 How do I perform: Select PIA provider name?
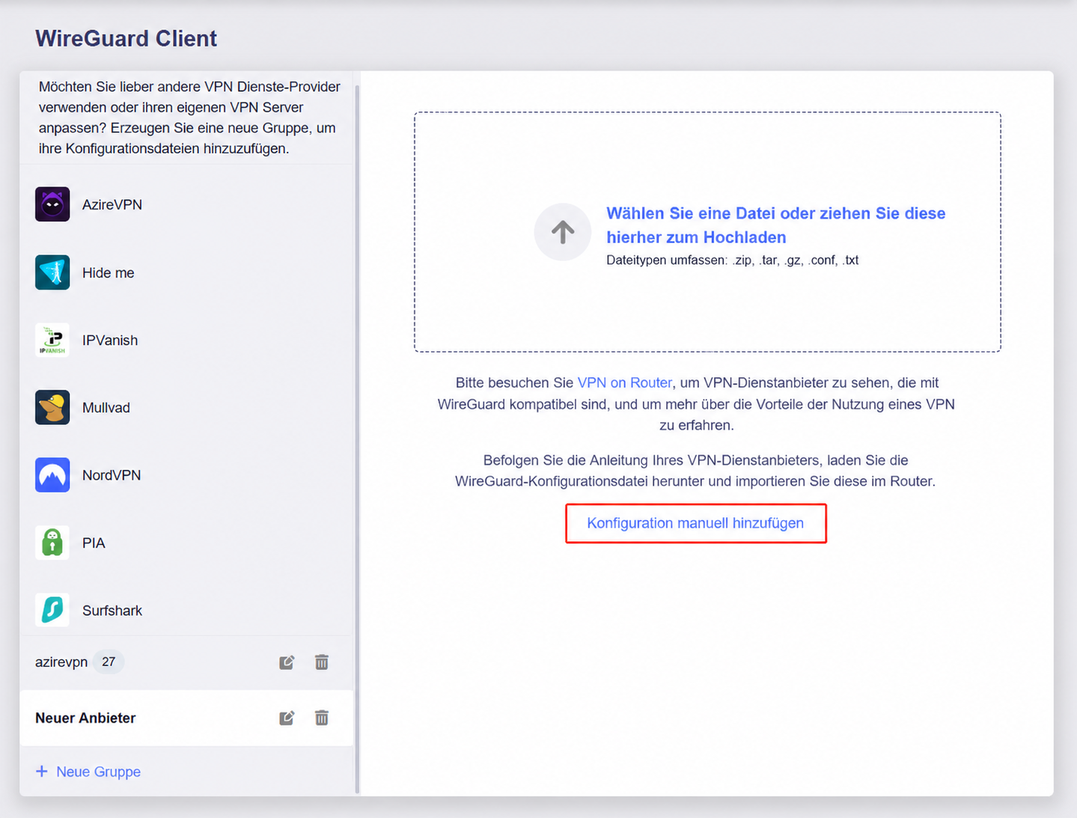pyautogui.click(x=93, y=543)
